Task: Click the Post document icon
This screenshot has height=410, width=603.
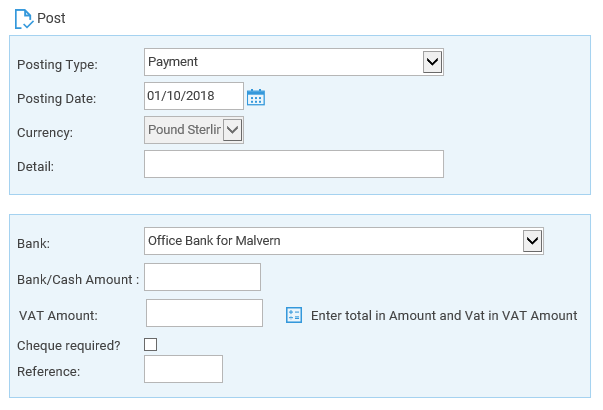Action: pyautogui.click(x=24, y=19)
